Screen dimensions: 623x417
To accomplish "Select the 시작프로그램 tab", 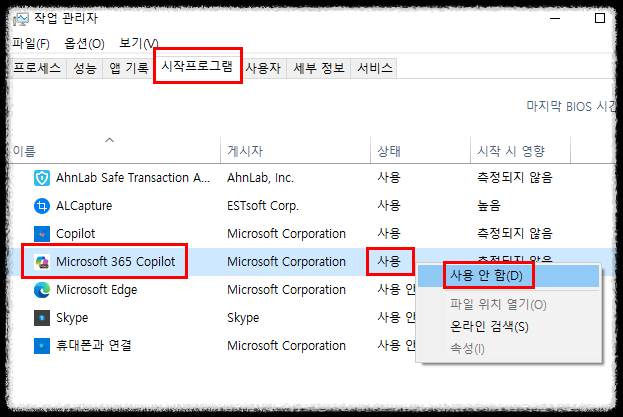I will pos(197,66).
